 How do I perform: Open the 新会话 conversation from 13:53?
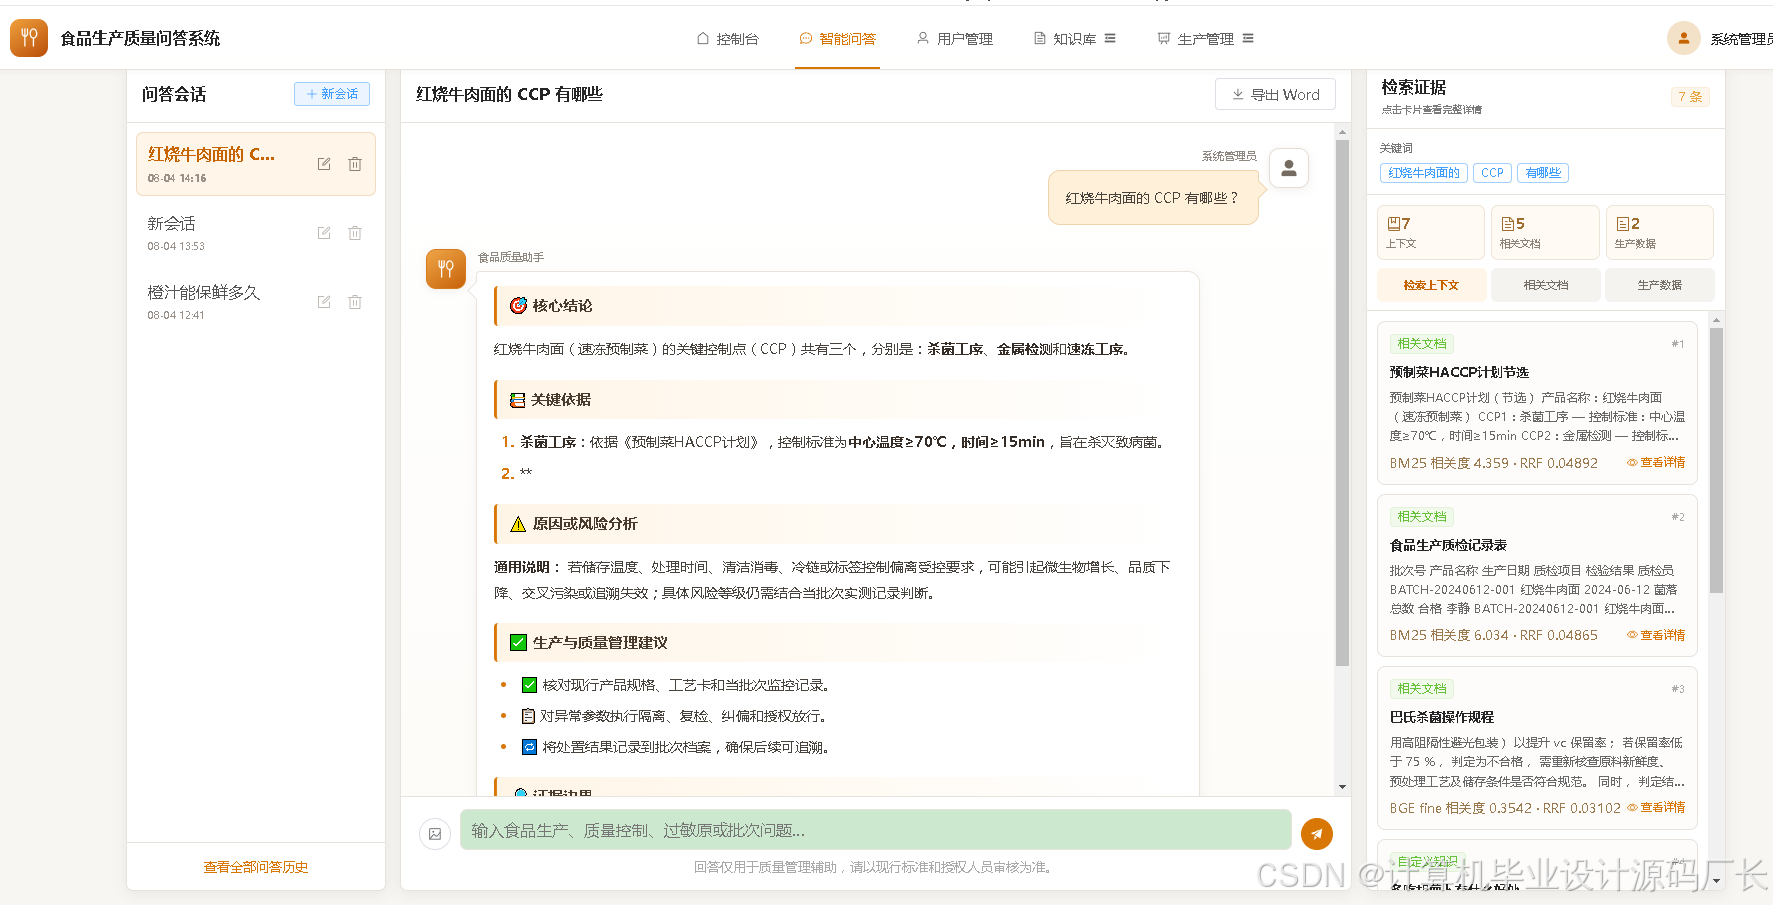click(256, 233)
